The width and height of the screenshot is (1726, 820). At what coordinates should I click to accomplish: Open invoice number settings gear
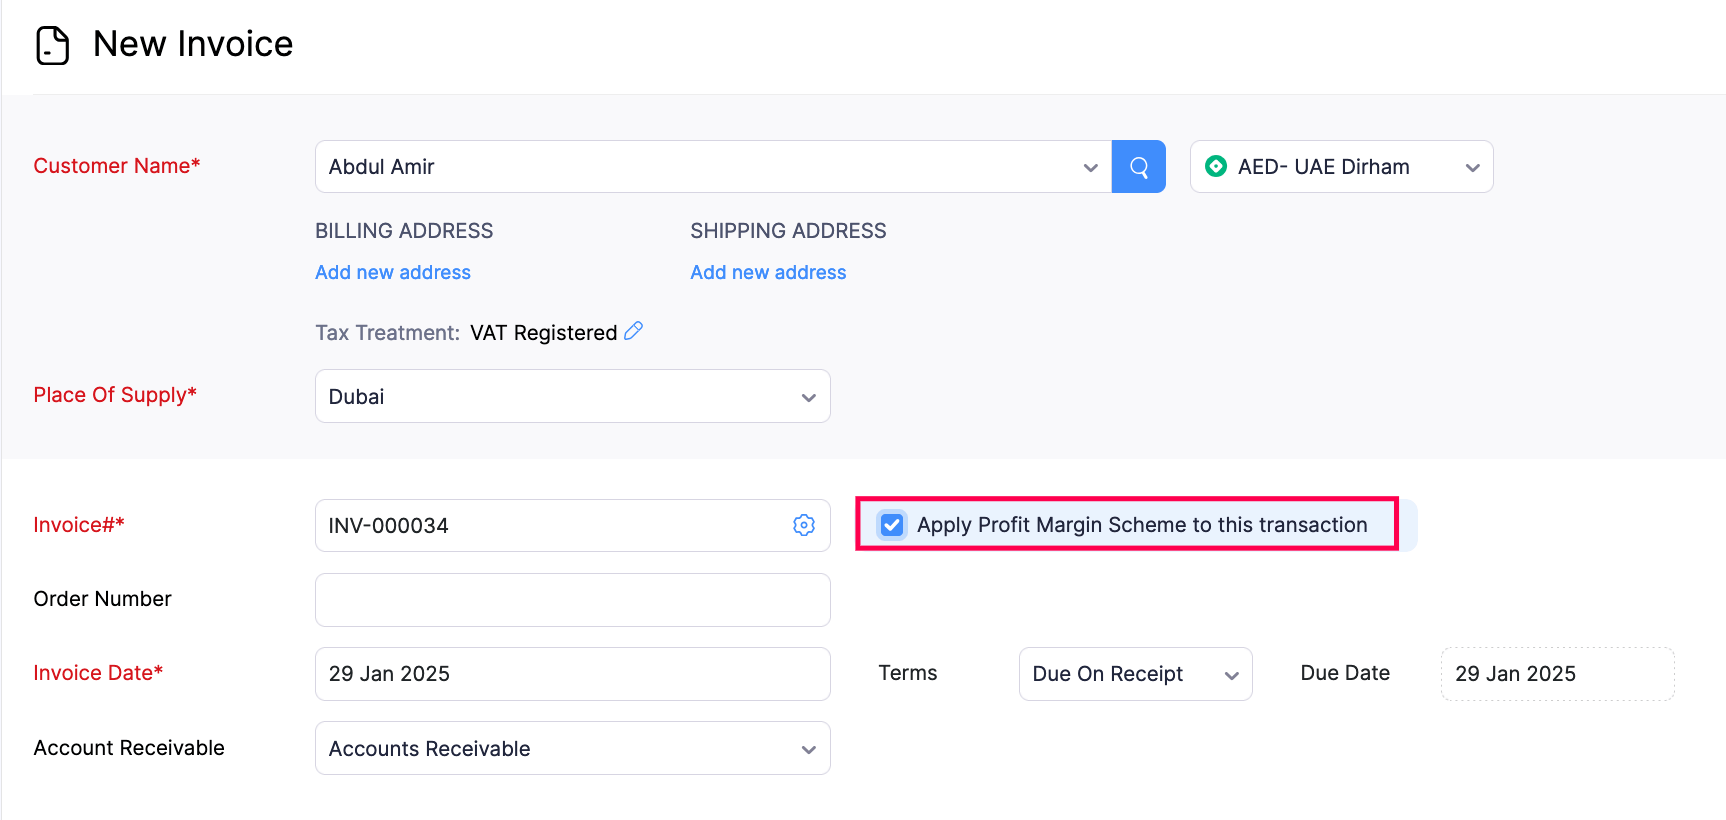click(804, 525)
